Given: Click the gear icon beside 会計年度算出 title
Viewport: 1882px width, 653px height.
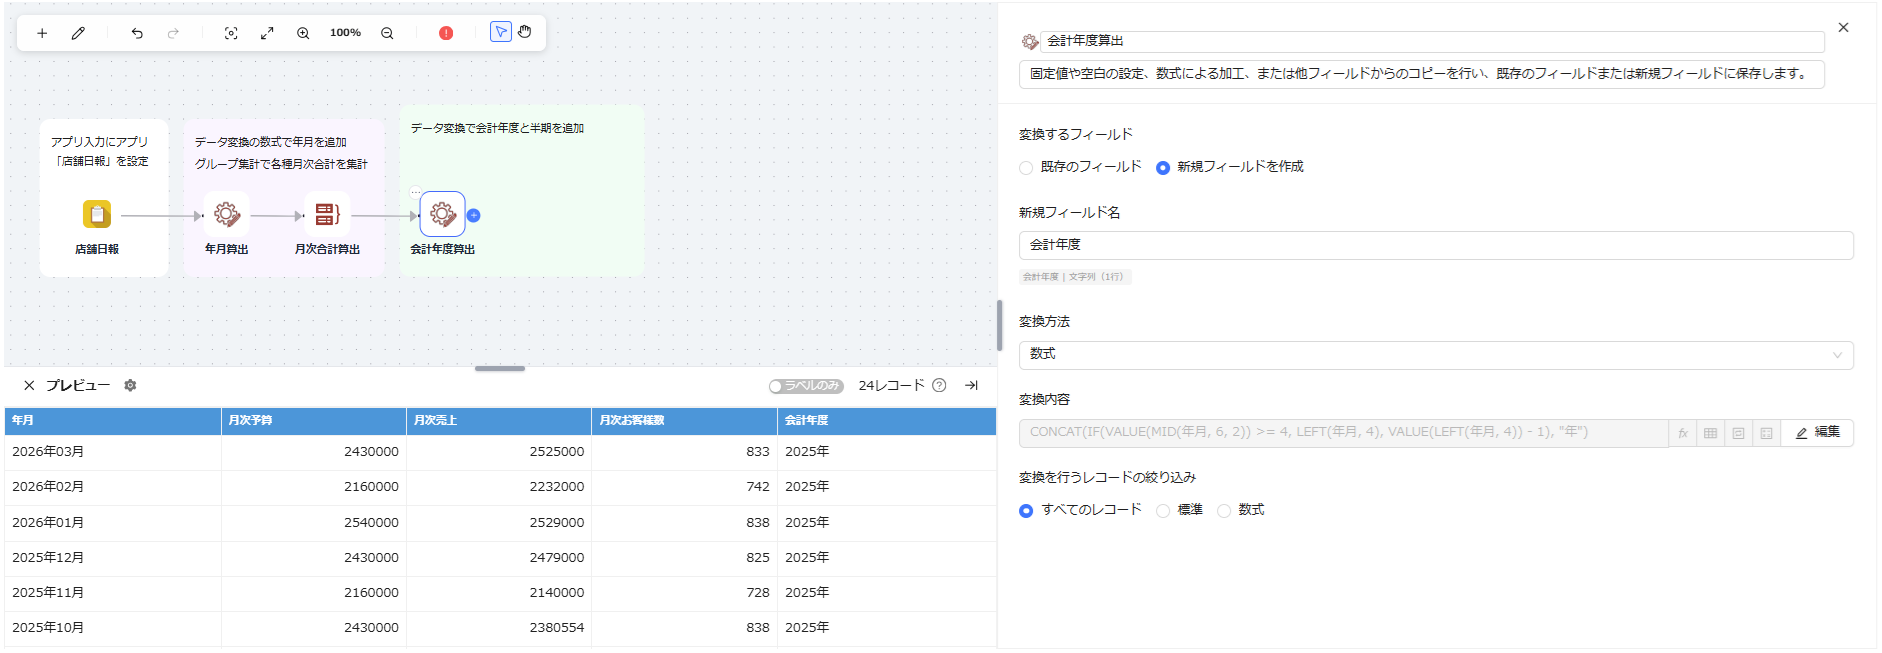Looking at the screenshot, I should point(1029,42).
